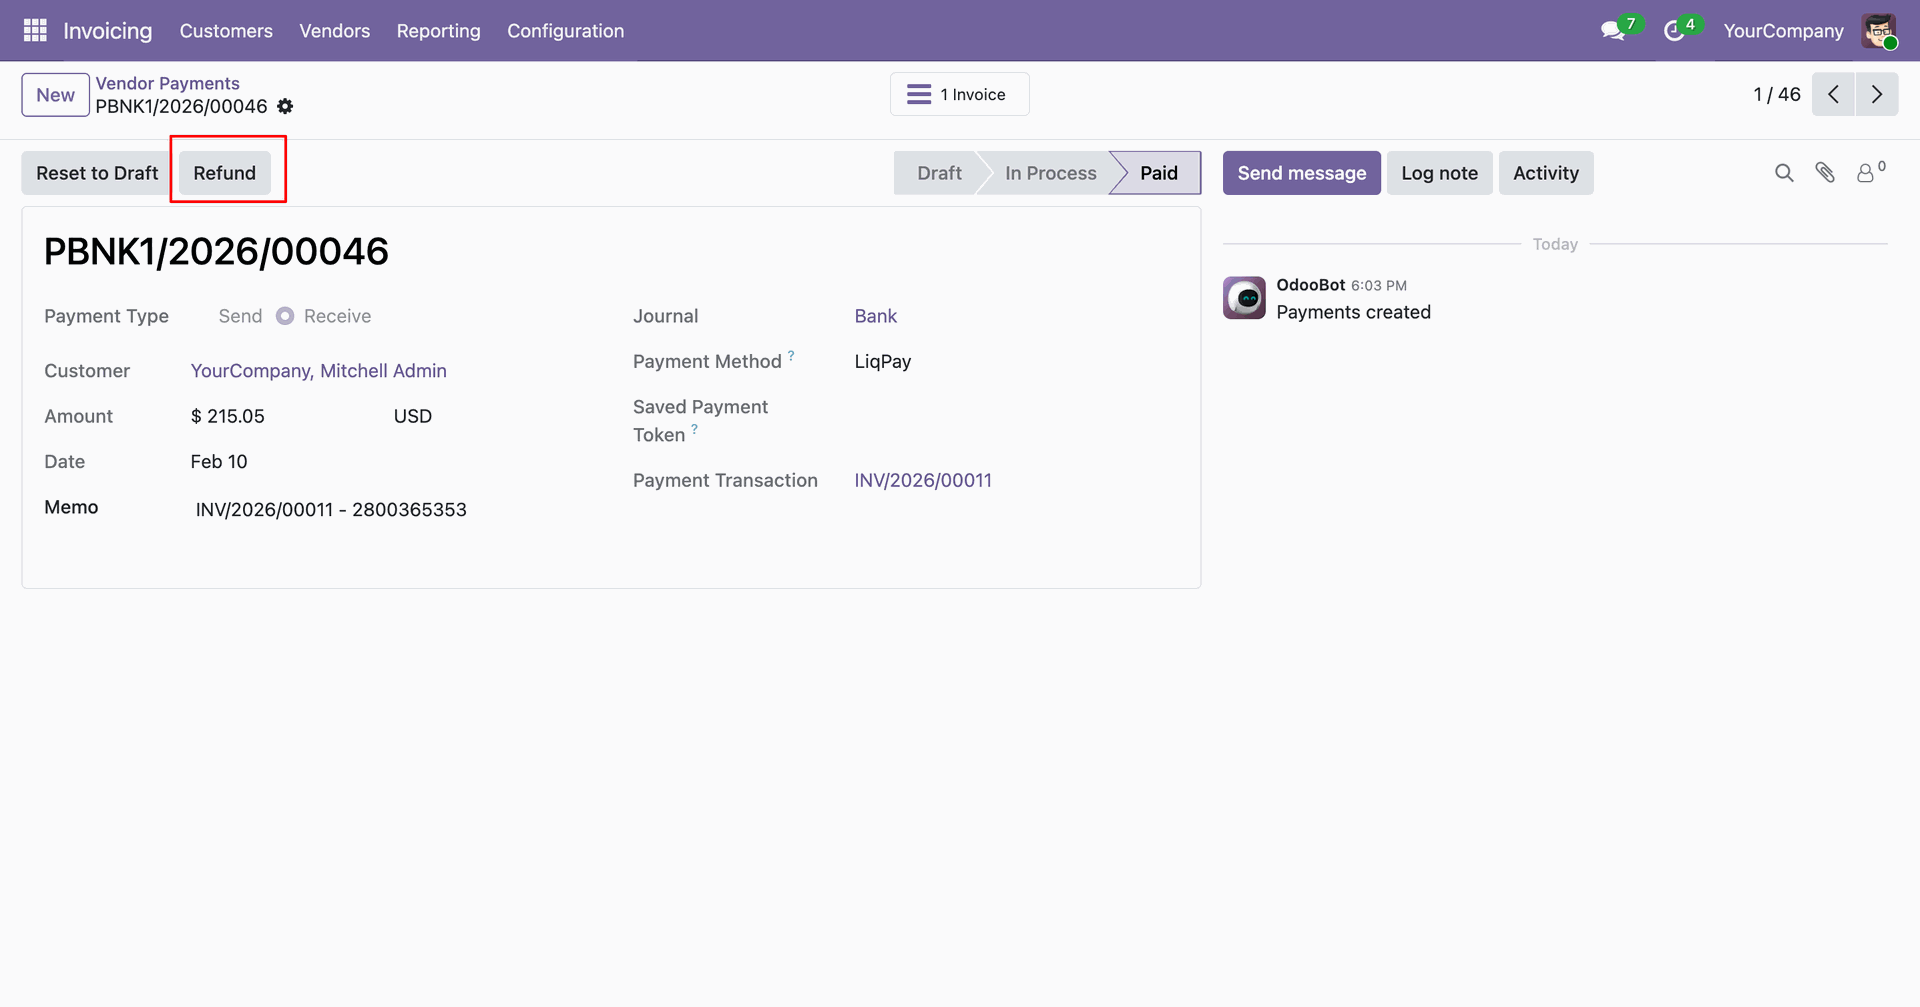Click the USD currency value

(x=413, y=416)
